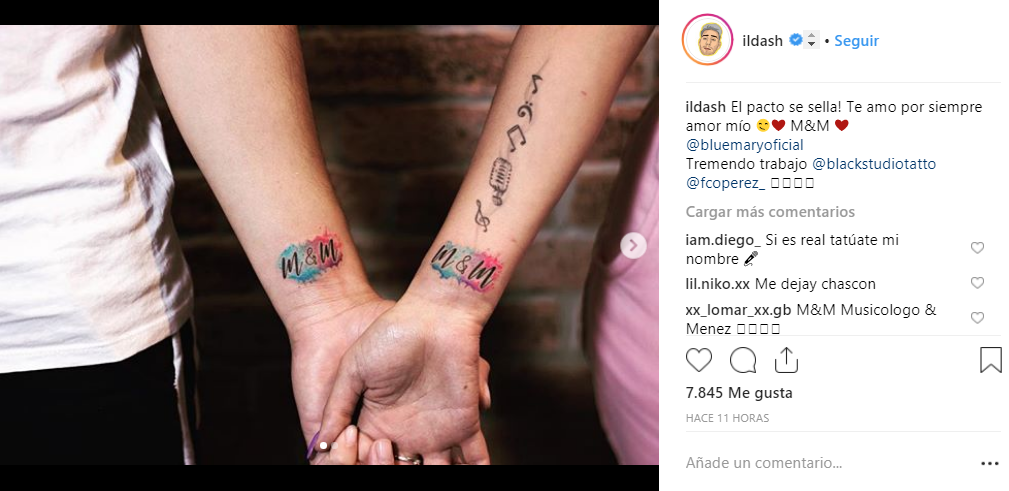Like the lil.niko.xx comment heart
Screen dimensions: 1009x491
[977, 283]
